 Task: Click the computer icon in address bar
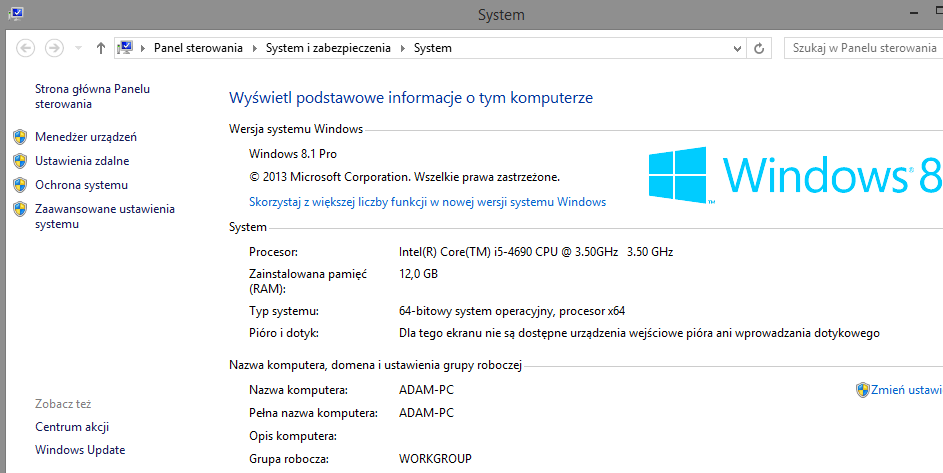[125, 48]
